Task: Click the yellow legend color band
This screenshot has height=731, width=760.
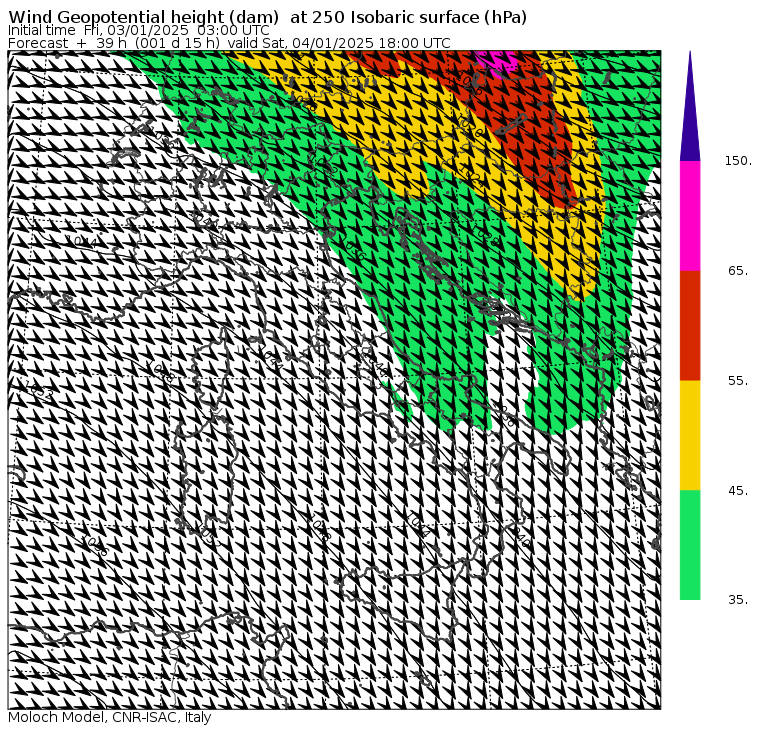Action: [690, 435]
